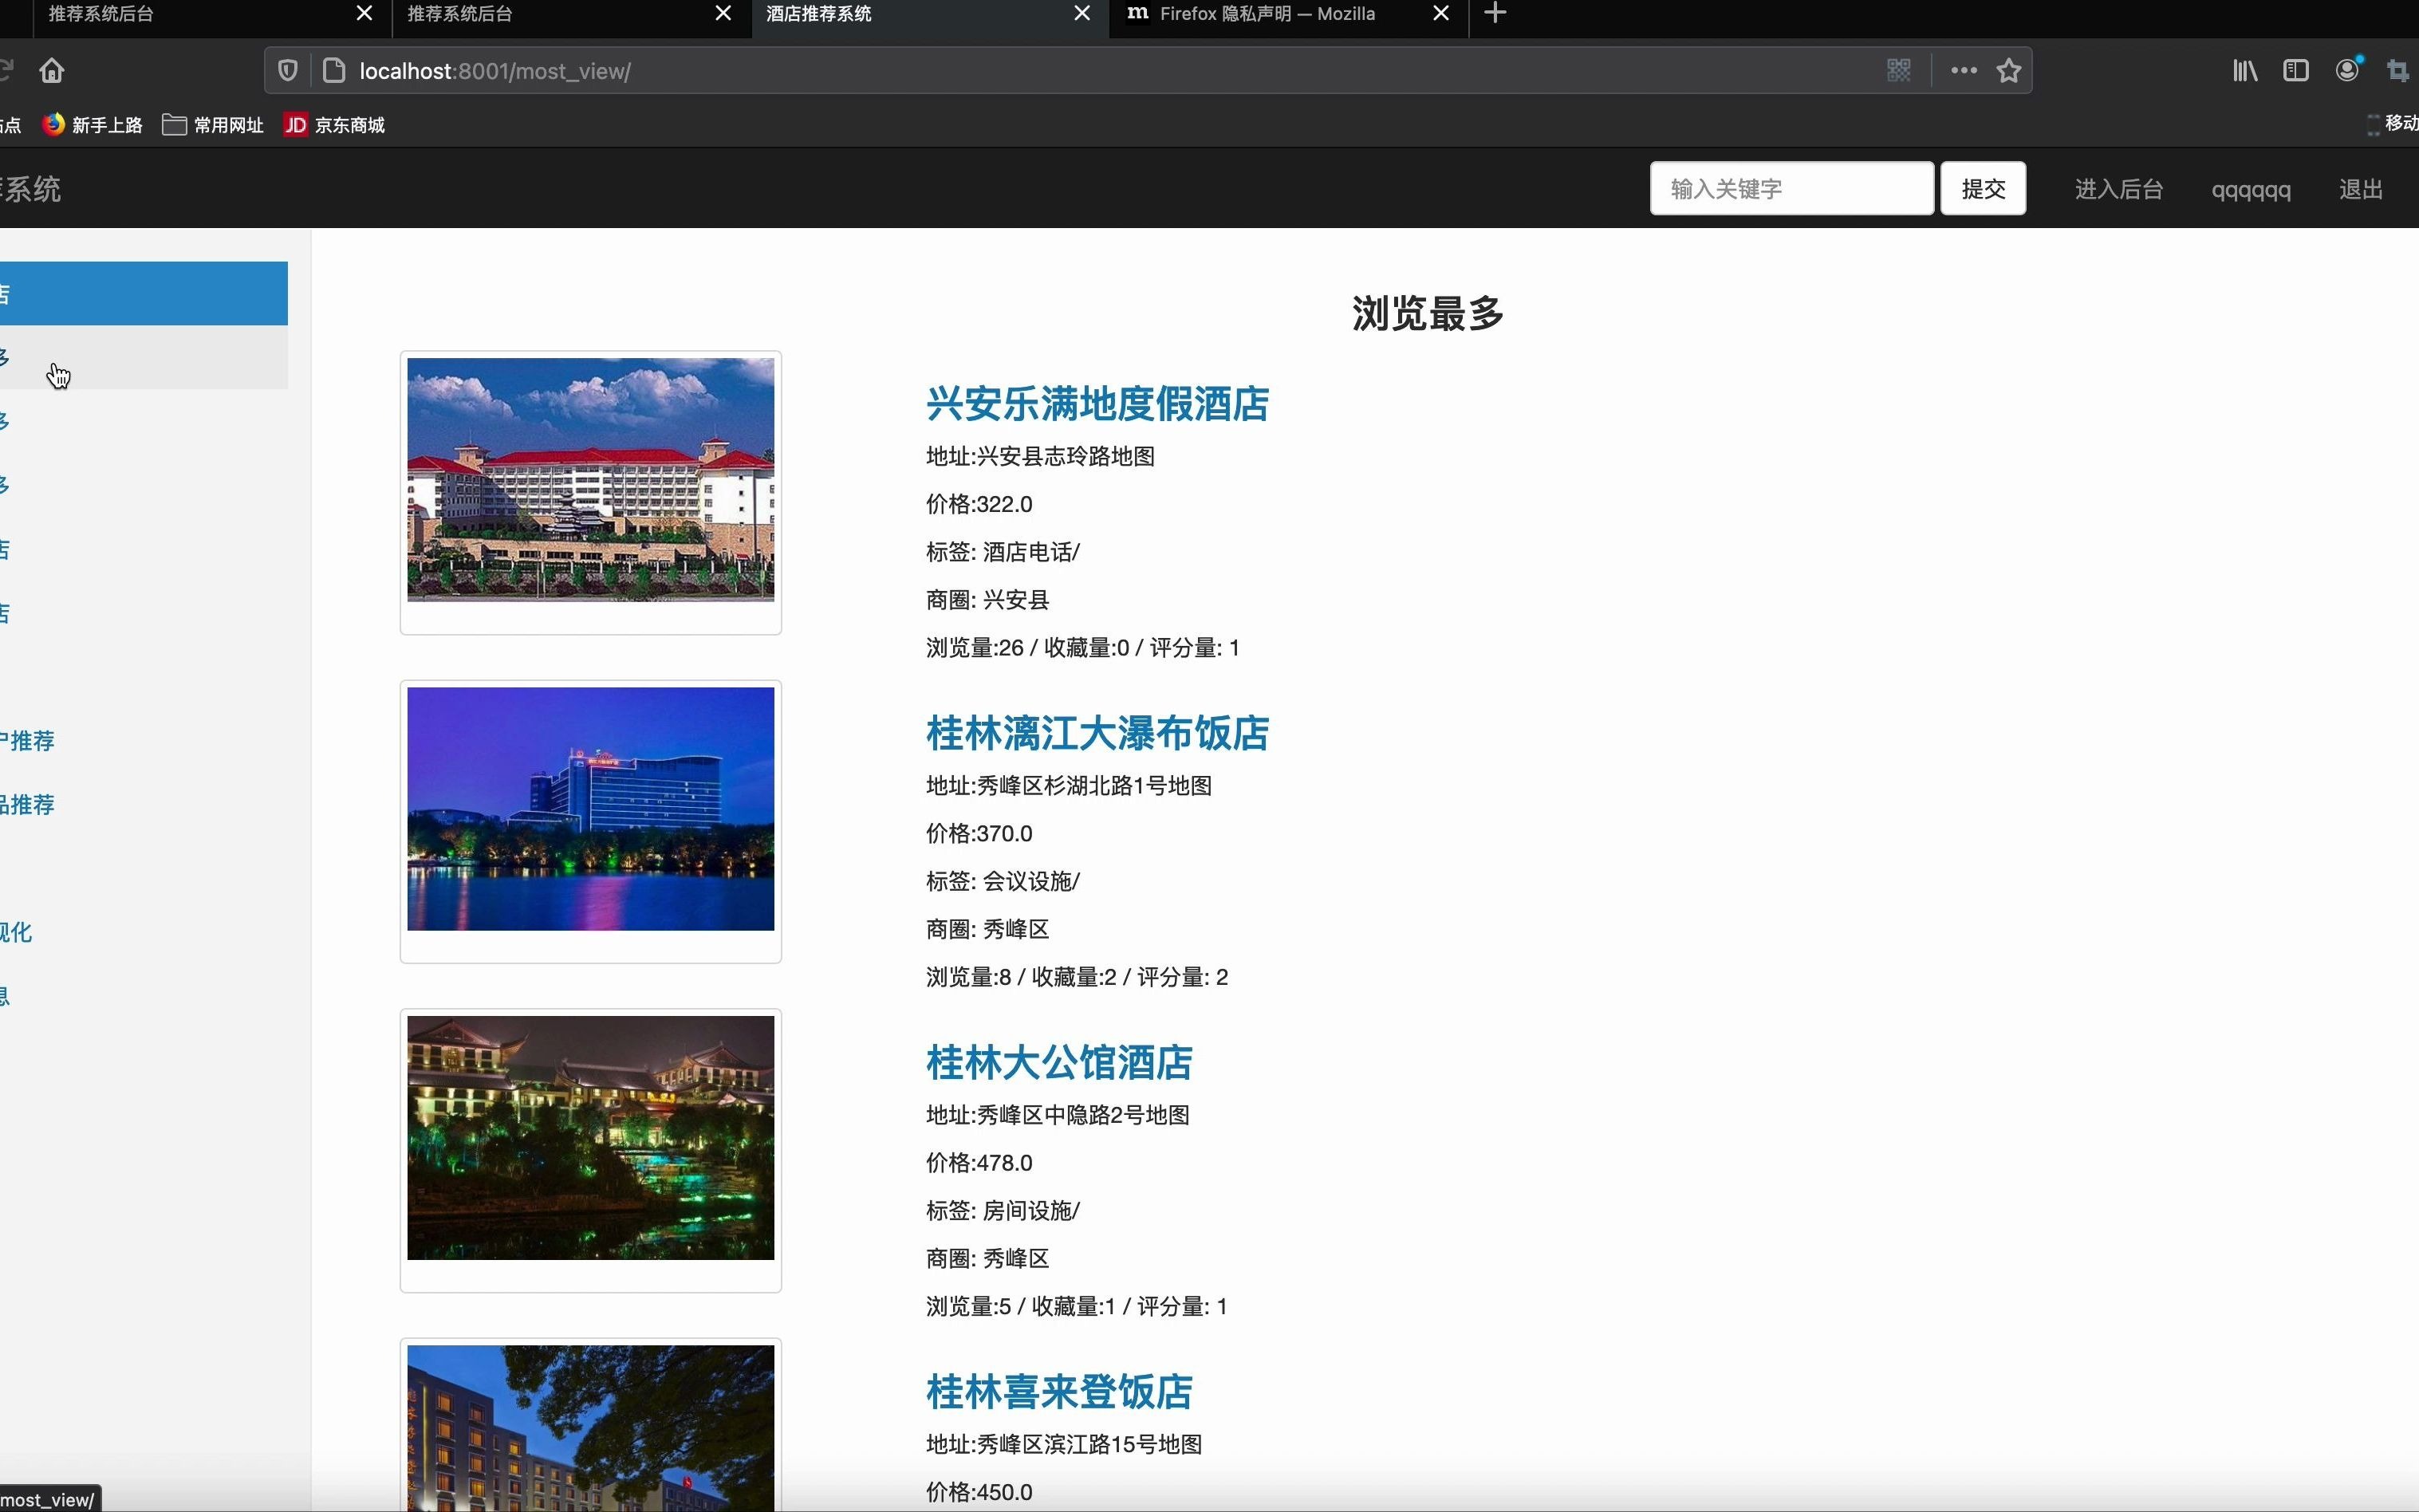Open sidebar item ending in 户推荐

[x=28, y=741]
